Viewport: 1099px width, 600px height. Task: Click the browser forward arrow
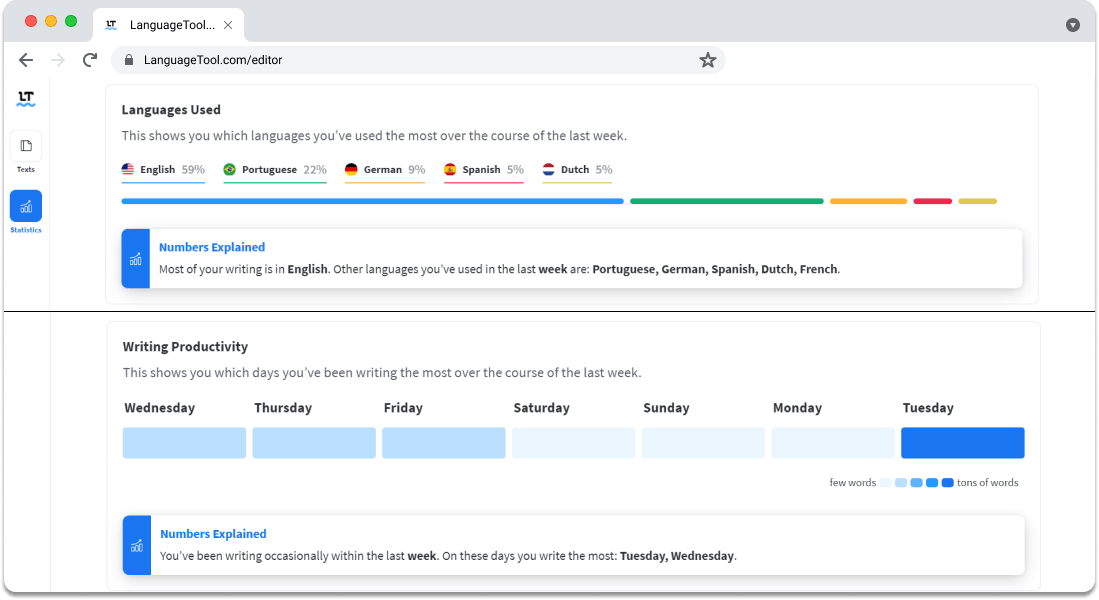point(58,60)
